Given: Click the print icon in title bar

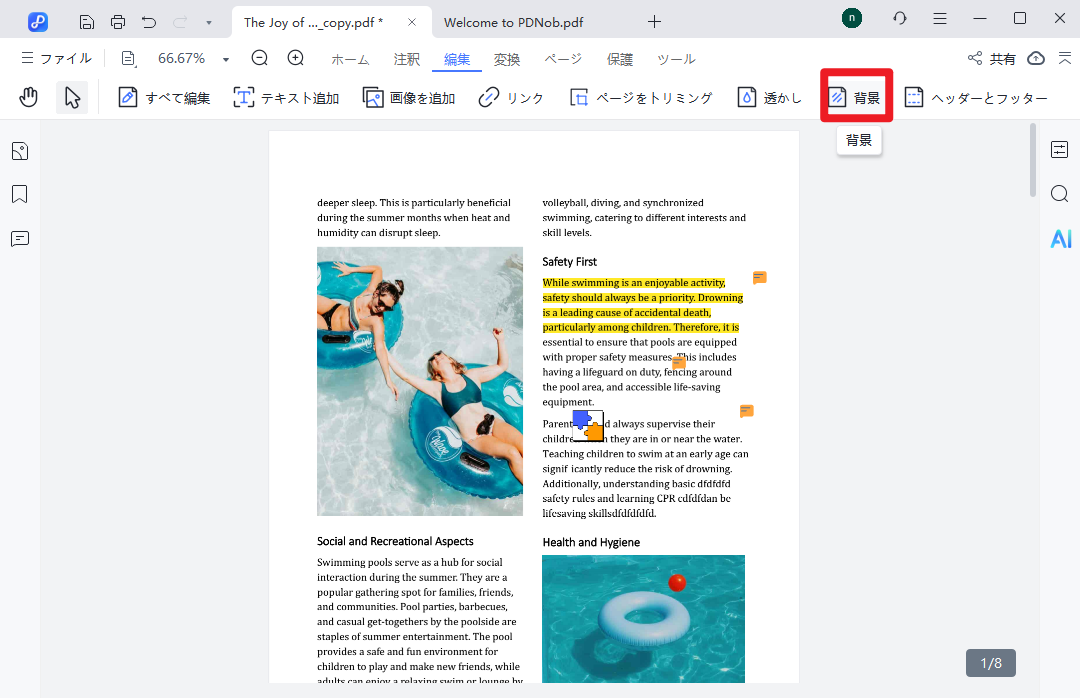Looking at the screenshot, I should pyautogui.click(x=118, y=21).
